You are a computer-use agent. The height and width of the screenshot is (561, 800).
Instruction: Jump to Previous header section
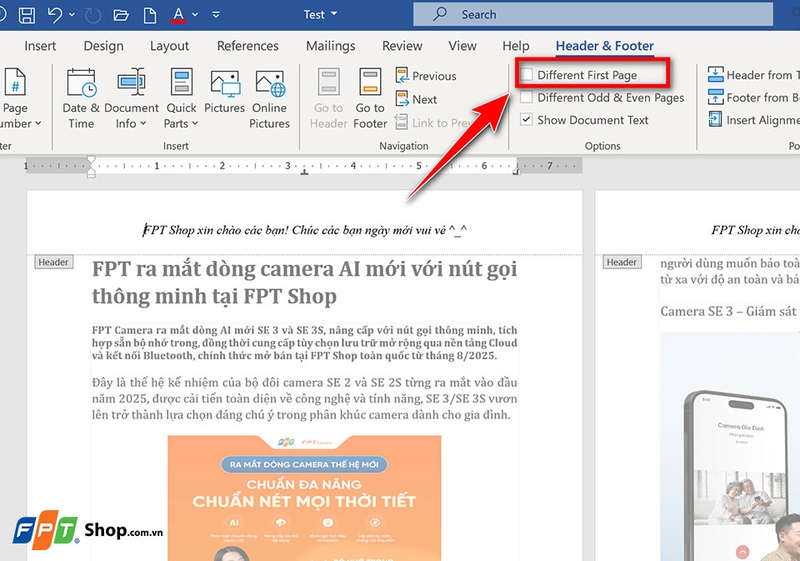tap(426, 75)
